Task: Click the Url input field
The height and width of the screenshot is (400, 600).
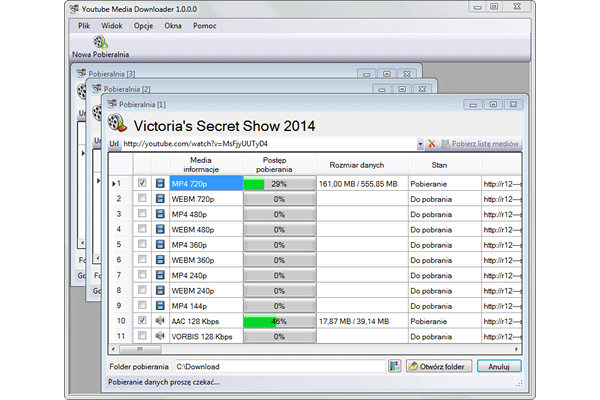Action: click(x=269, y=144)
